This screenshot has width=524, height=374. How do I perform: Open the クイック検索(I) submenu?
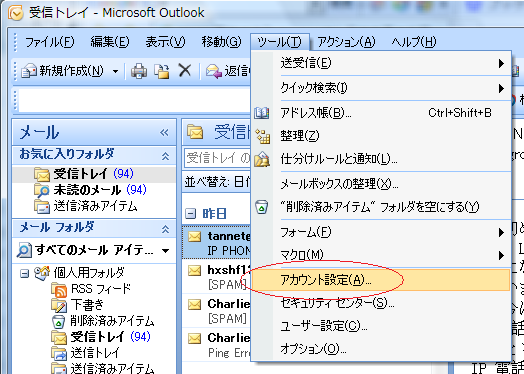(381, 88)
